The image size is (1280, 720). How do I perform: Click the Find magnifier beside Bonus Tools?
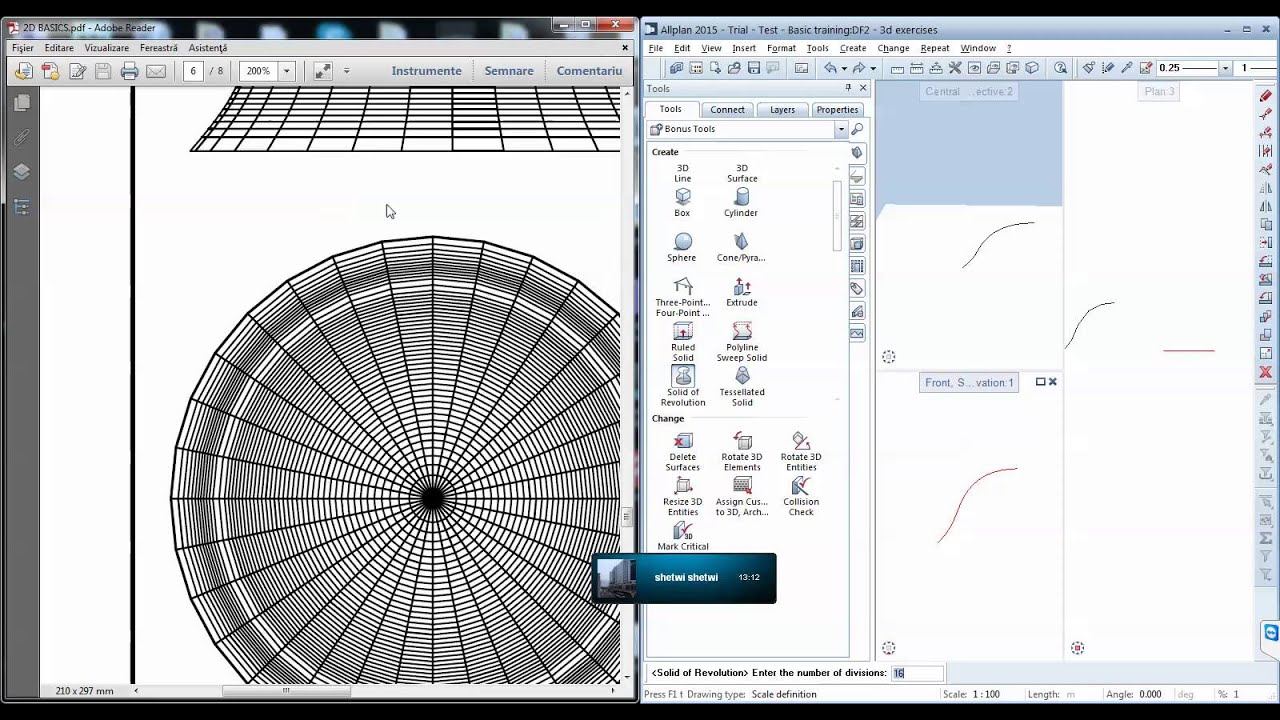point(857,129)
